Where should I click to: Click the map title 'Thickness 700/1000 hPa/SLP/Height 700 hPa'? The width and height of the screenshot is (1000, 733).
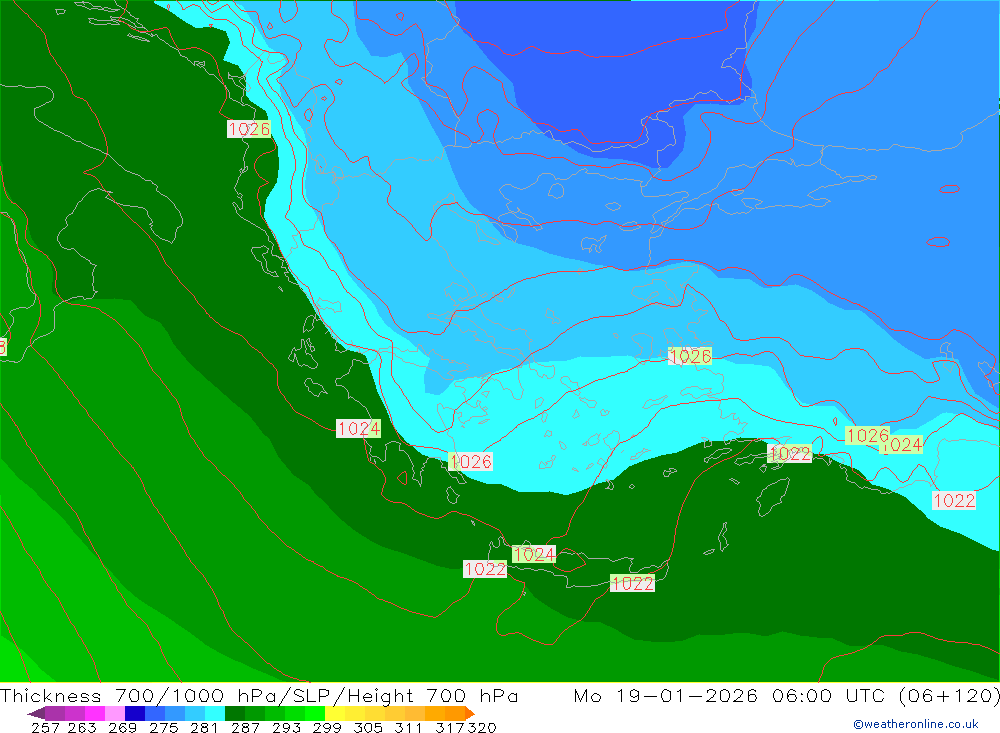pos(259,695)
